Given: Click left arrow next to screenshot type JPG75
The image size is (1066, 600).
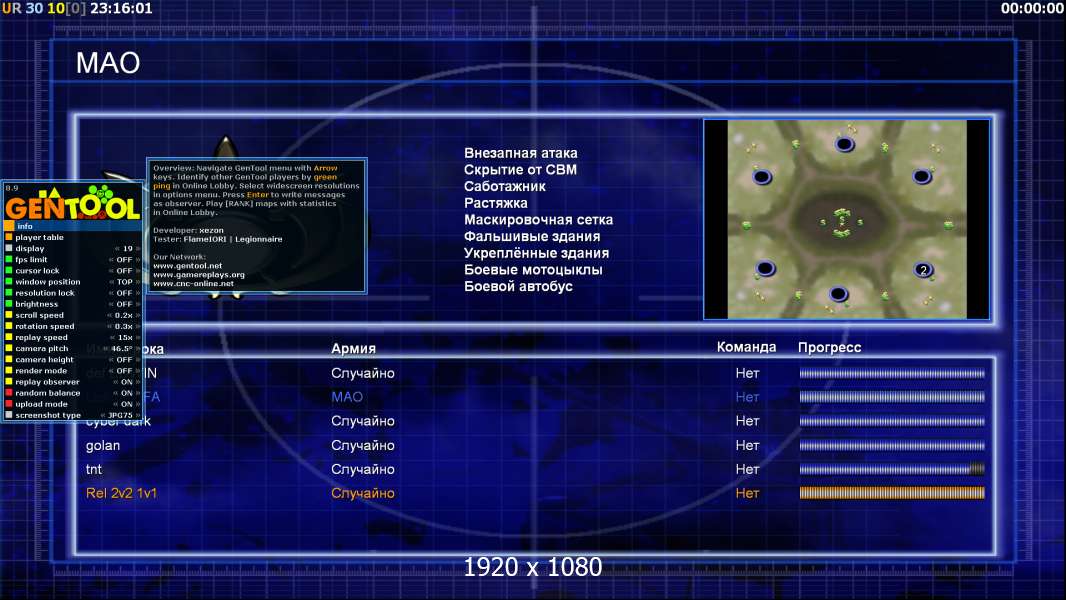Looking at the screenshot, I should [103, 415].
